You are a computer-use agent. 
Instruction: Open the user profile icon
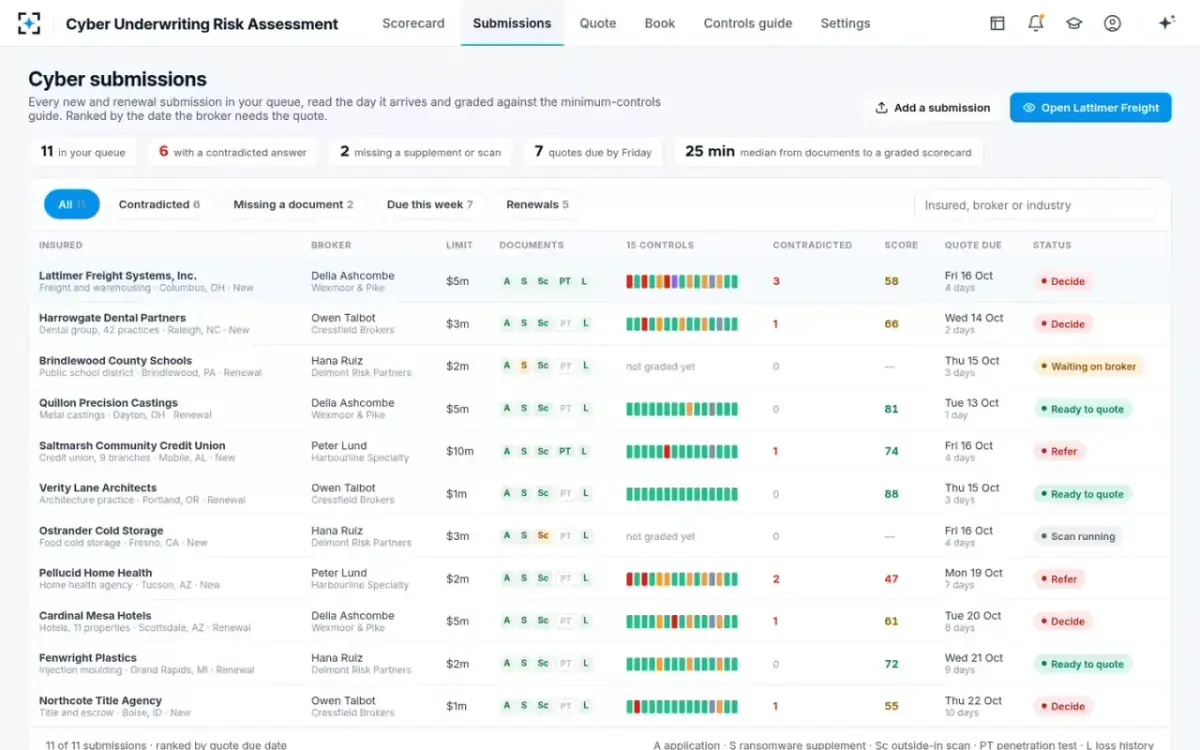[x=1112, y=23]
